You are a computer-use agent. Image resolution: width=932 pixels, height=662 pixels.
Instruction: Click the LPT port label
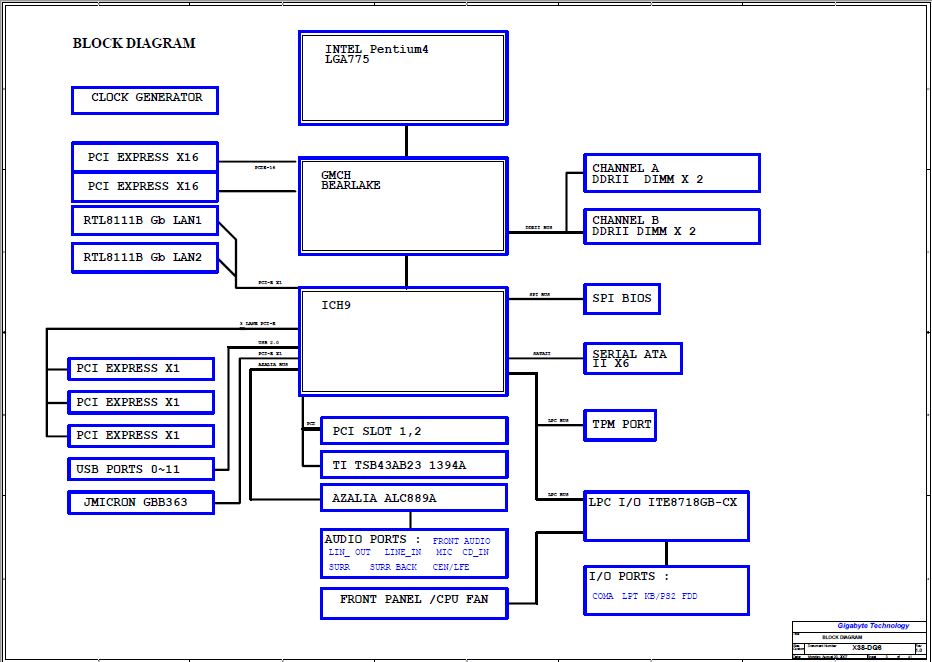(630, 596)
